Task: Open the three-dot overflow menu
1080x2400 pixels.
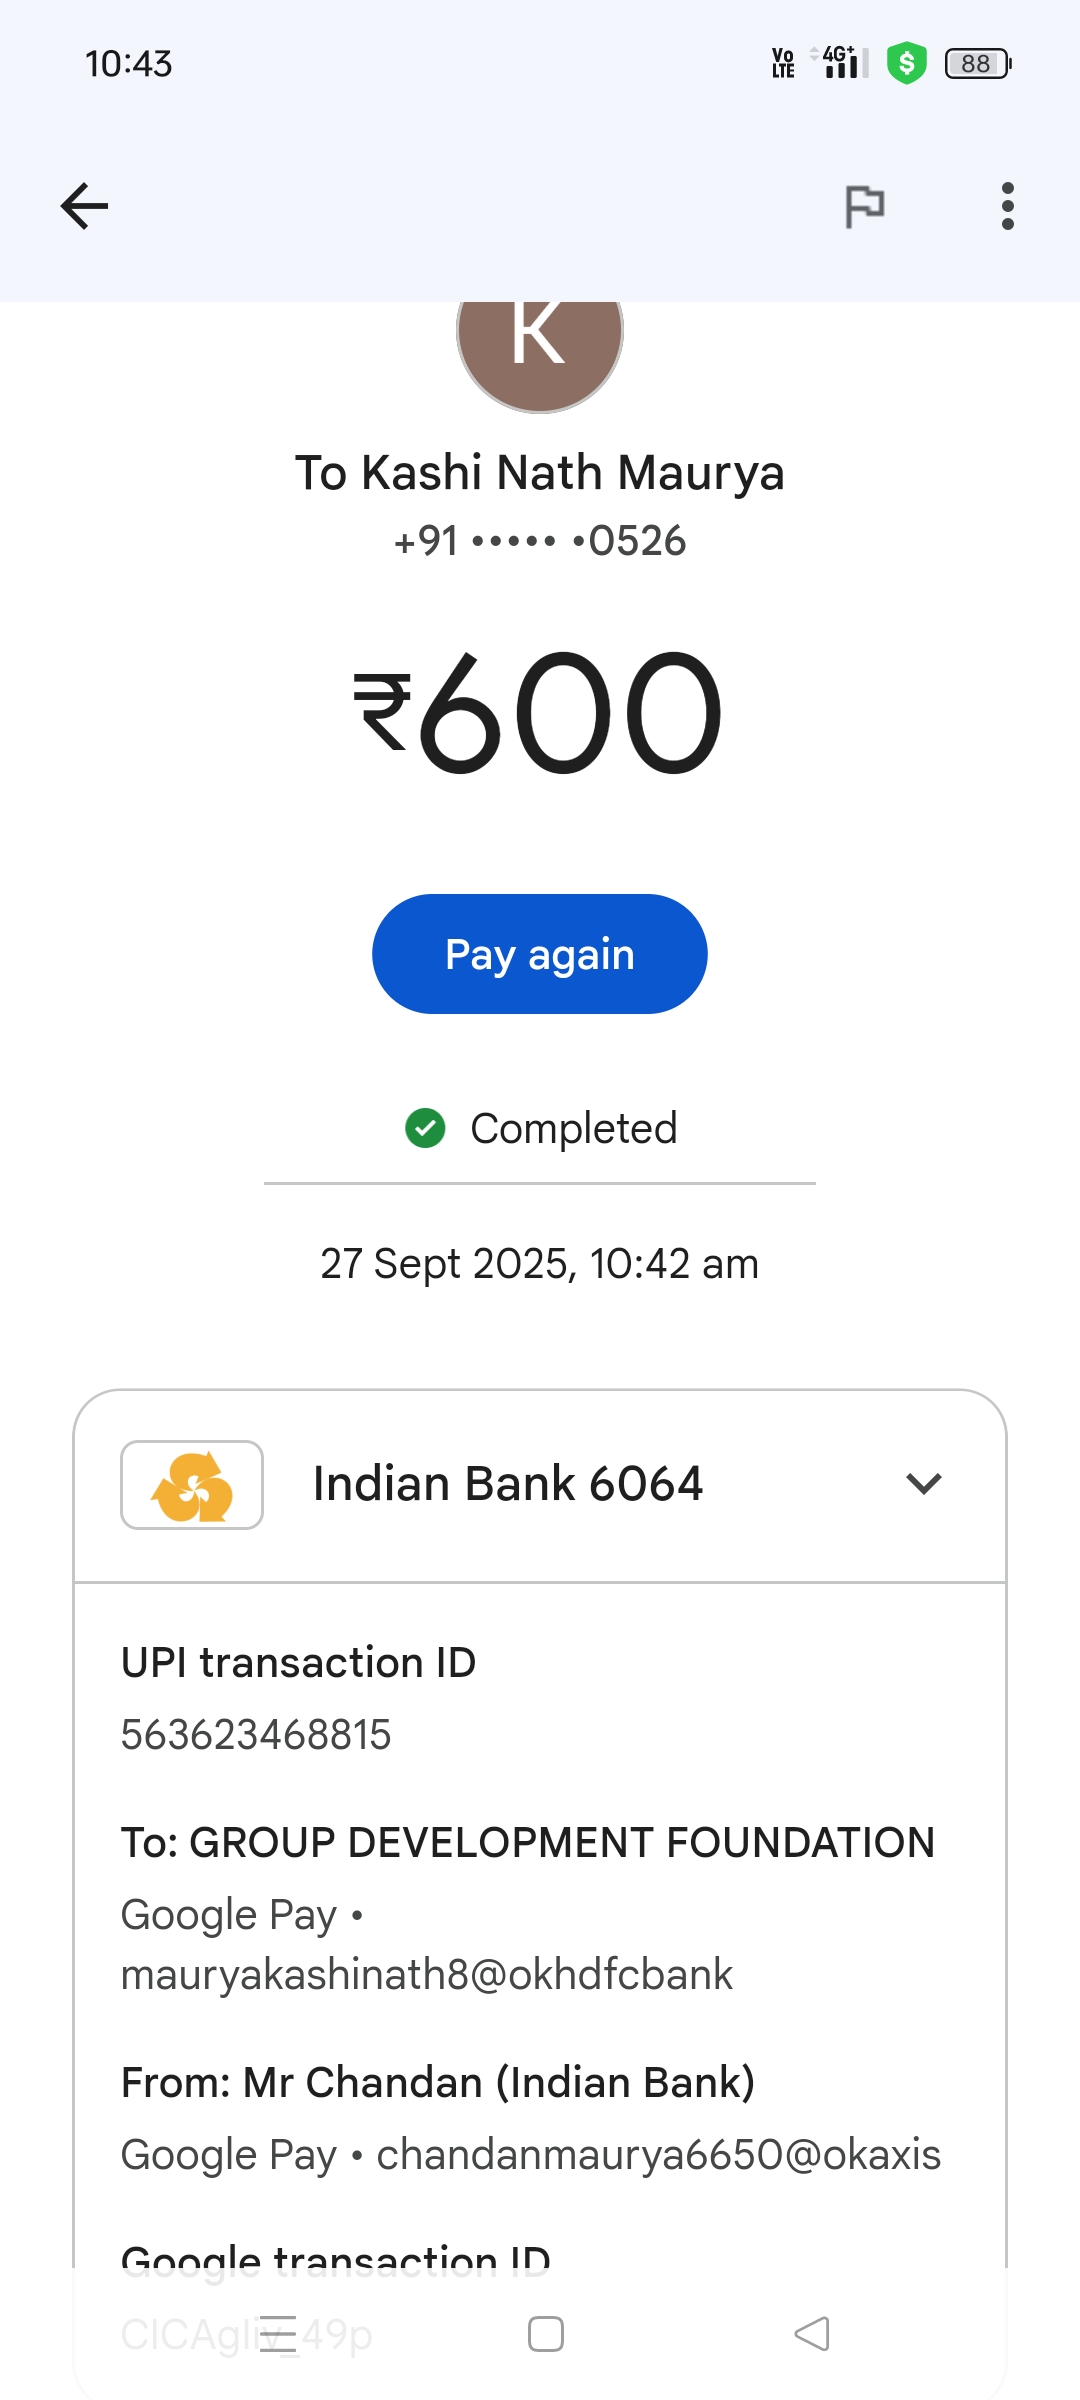Action: pos(1007,207)
